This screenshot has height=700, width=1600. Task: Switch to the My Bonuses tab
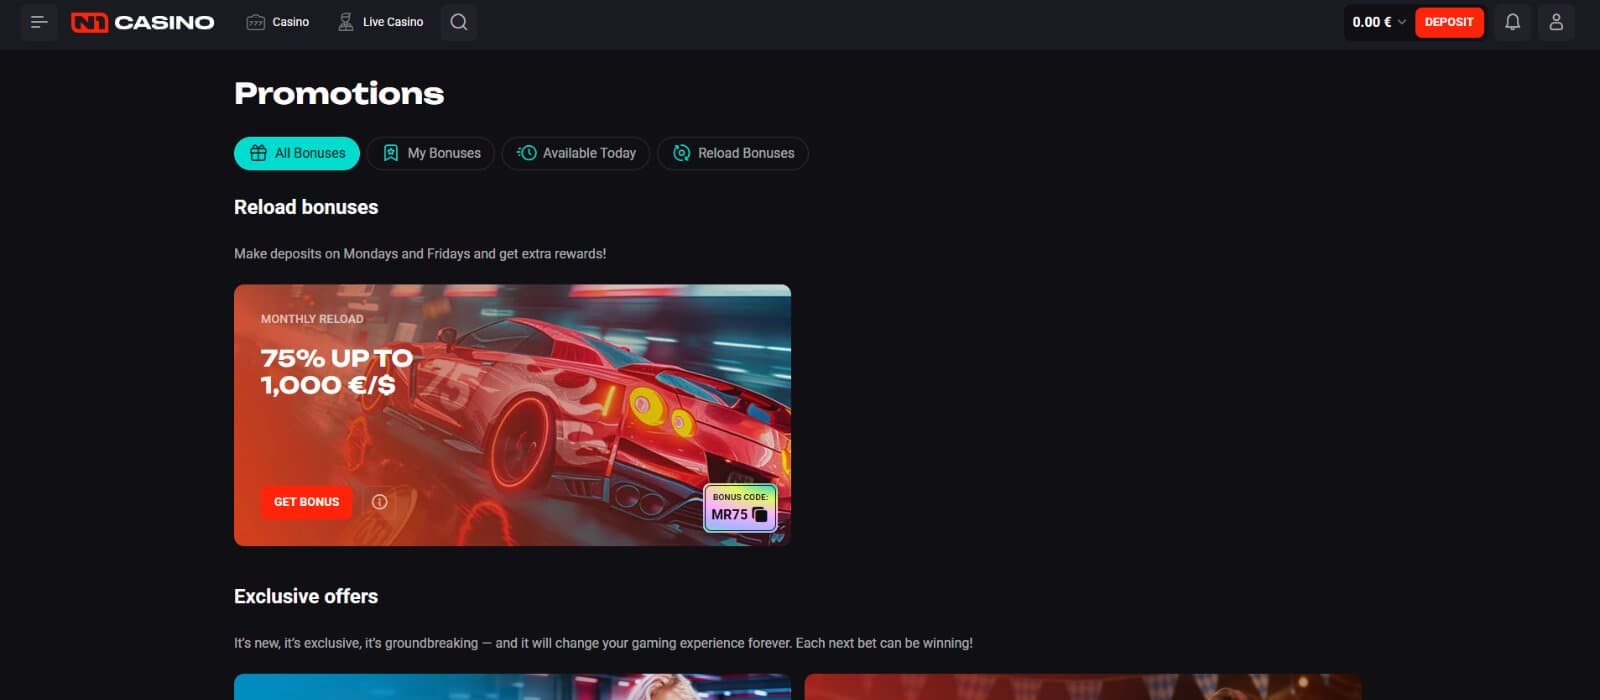pos(431,153)
